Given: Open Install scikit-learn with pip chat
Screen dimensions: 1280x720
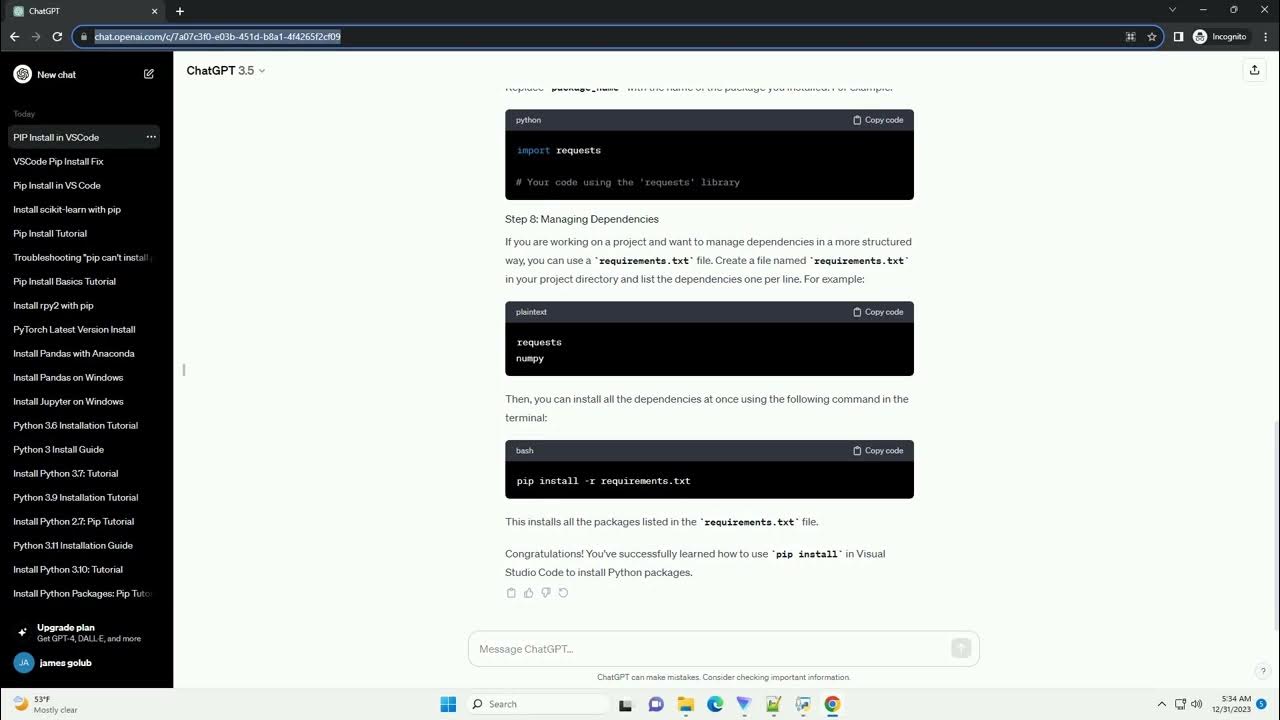Looking at the screenshot, I should pyautogui.click(x=84, y=209).
